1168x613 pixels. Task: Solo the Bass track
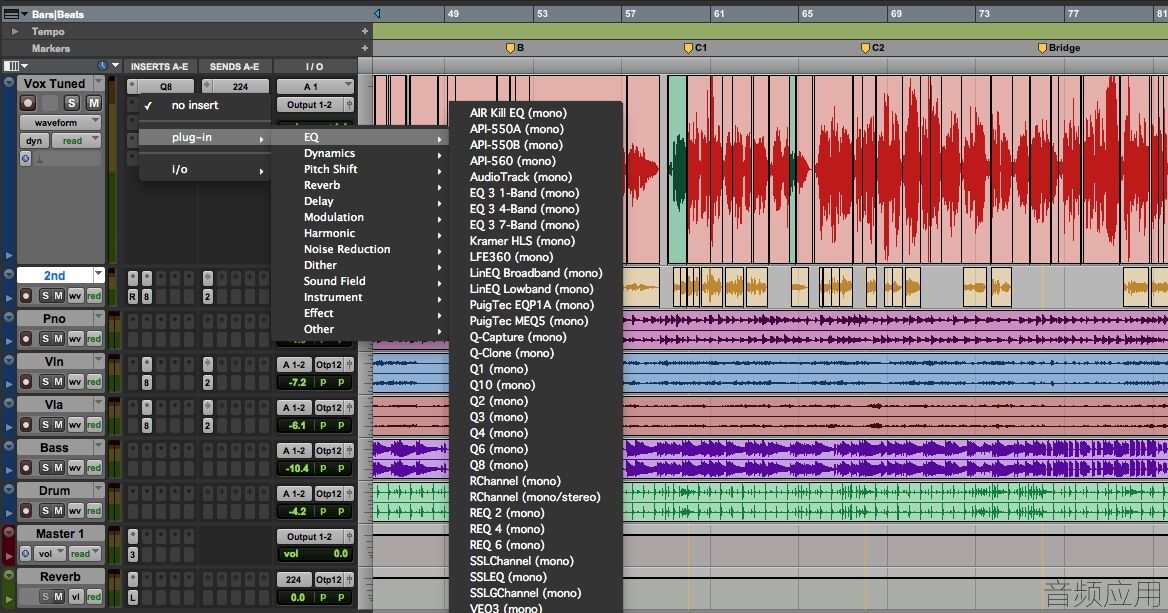point(45,468)
